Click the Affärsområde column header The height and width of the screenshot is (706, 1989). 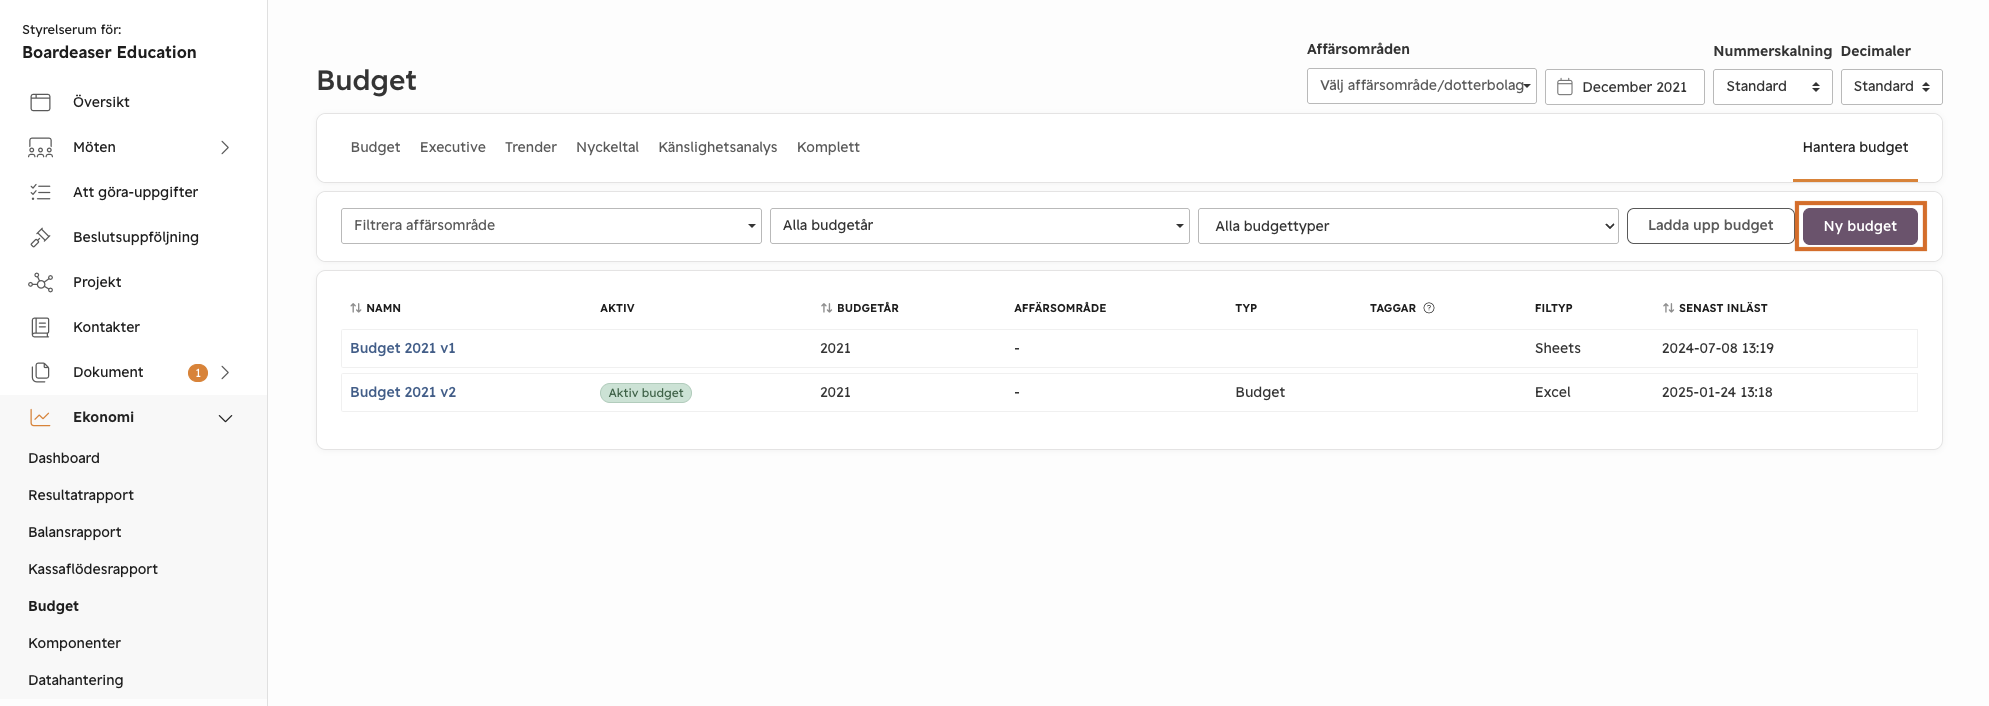click(1059, 308)
